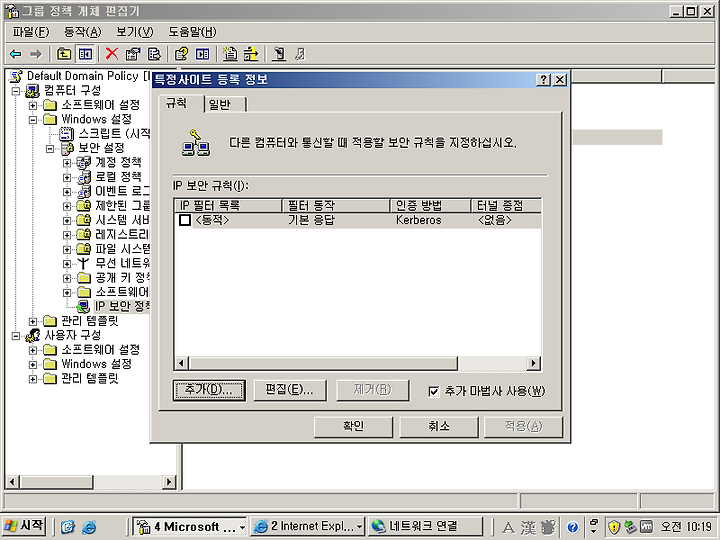The image size is (720, 540).
Task: Open the 동작(A) menu
Action: (x=82, y=32)
